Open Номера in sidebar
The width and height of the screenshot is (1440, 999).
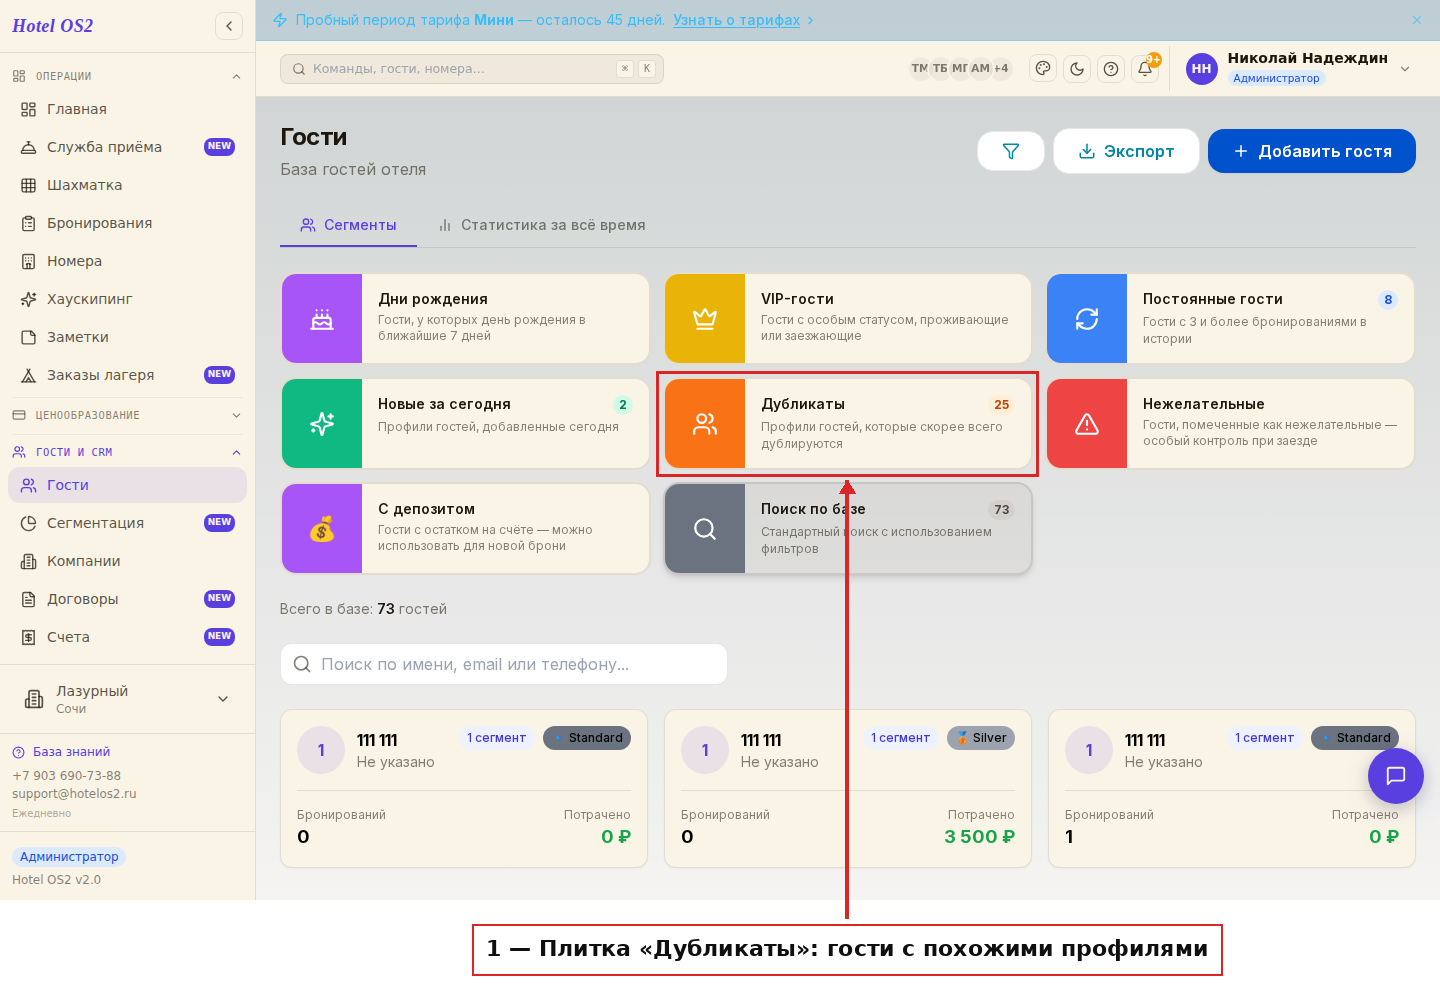[127, 261]
